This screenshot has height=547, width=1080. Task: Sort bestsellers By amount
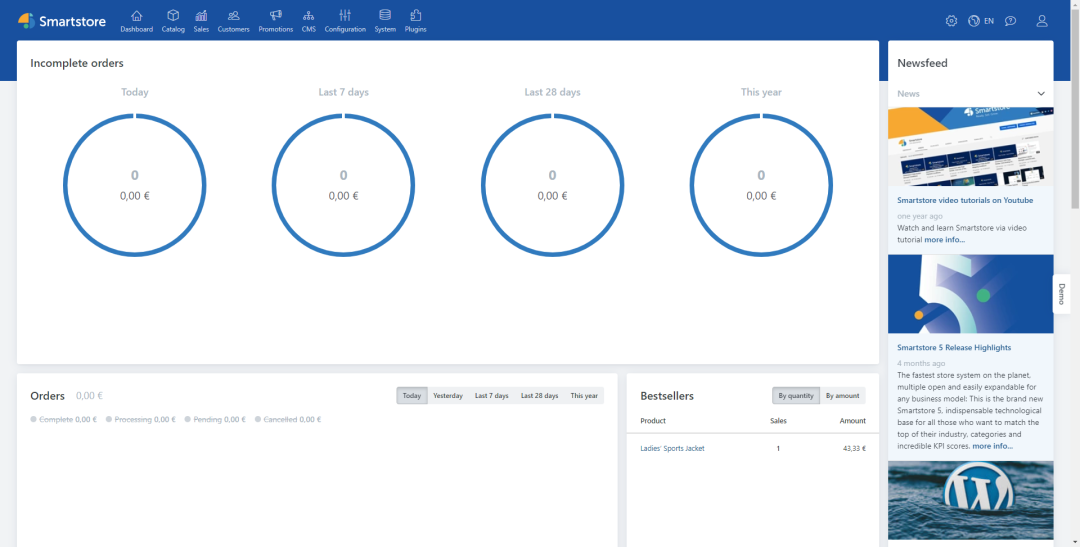[842, 395]
